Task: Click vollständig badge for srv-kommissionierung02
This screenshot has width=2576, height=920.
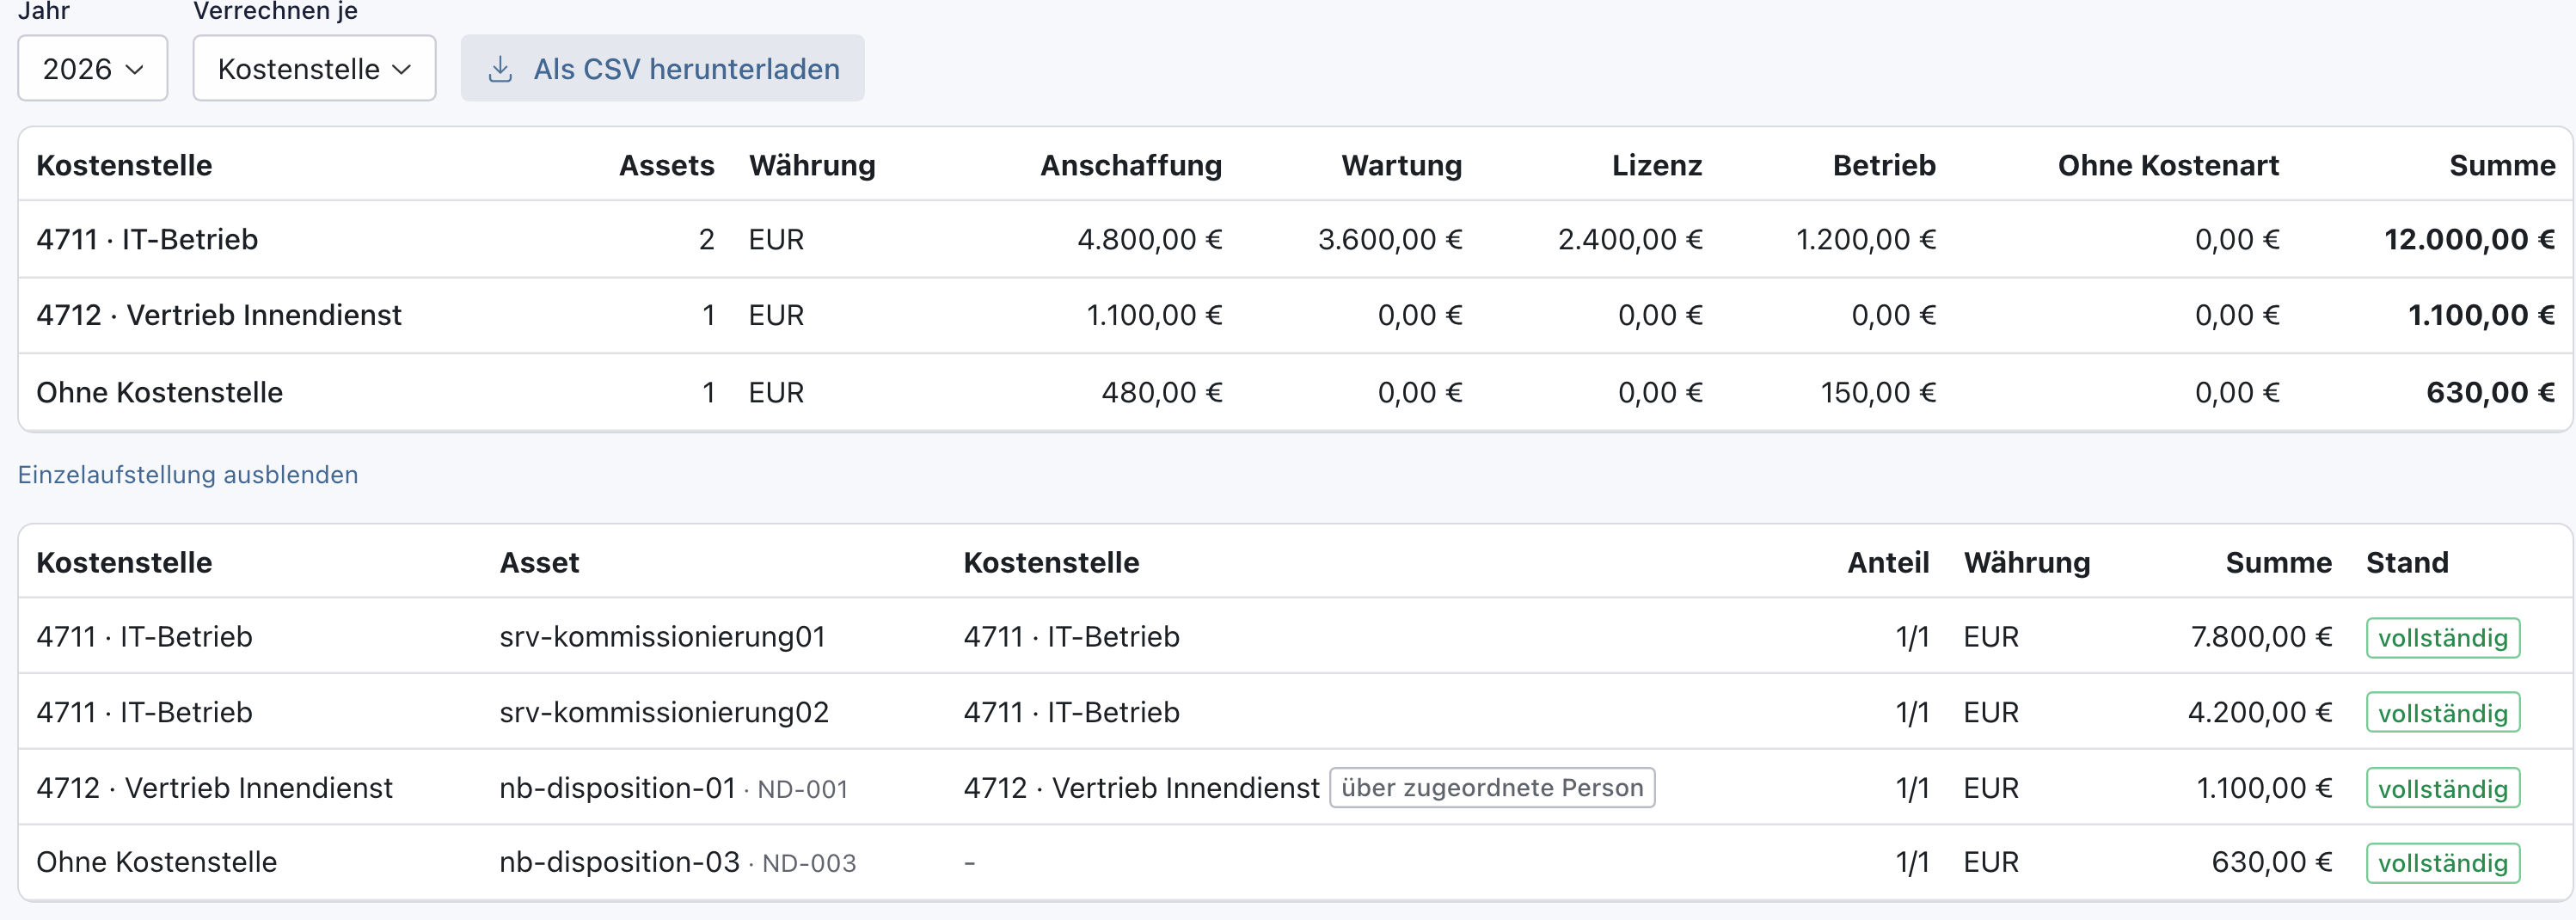Action: (2442, 713)
